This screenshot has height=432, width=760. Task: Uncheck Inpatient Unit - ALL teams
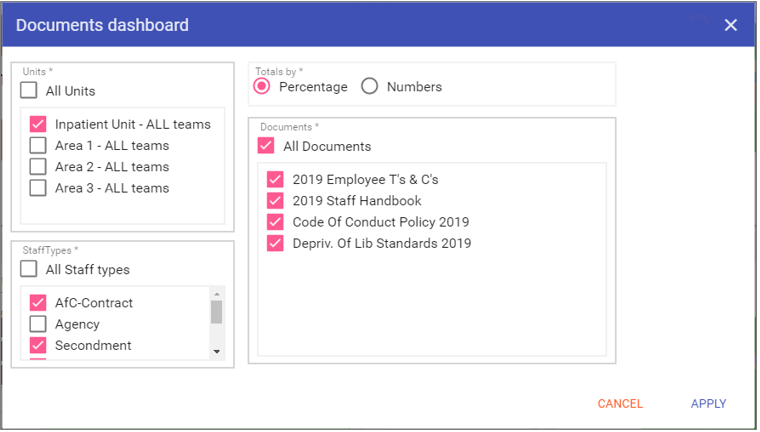point(39,125)
